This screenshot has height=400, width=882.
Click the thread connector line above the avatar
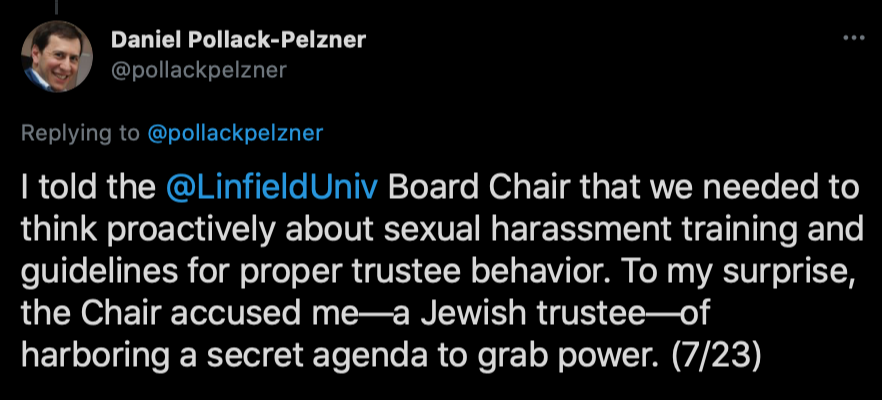57,5
